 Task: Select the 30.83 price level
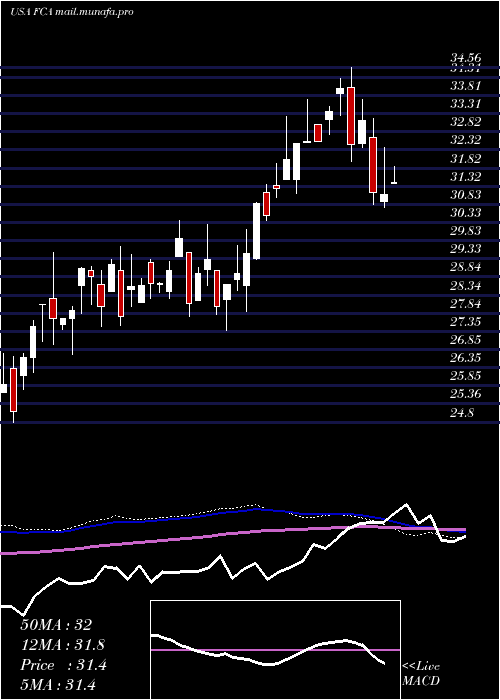[466, 195]
